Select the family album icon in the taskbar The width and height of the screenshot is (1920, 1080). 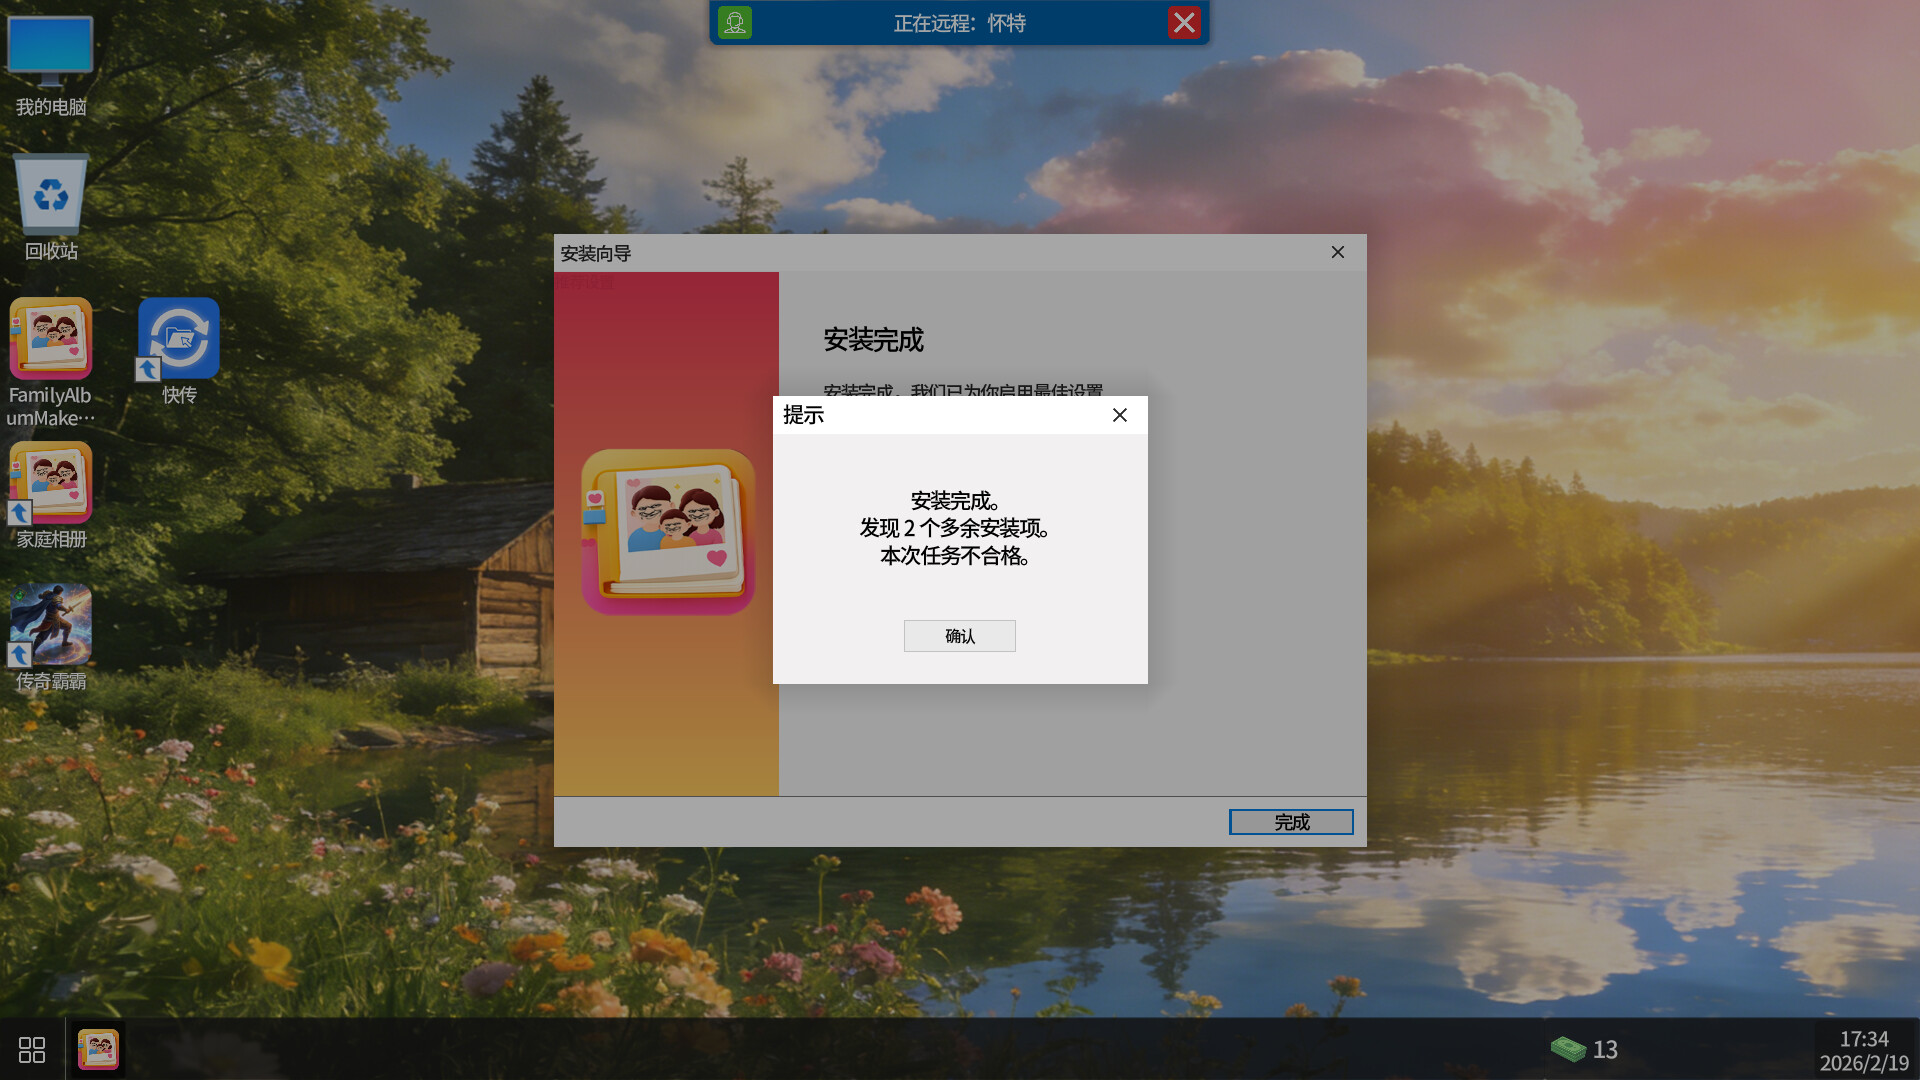tap(98, 1049)
